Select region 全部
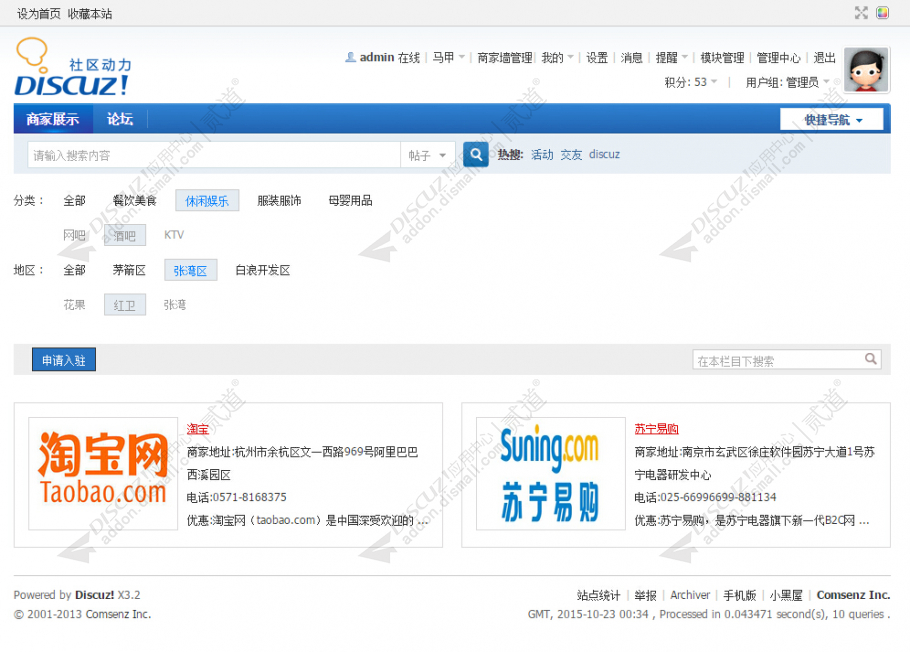This screenshot has height=652, width=910. pyautogui.click(x=74, y=271)
